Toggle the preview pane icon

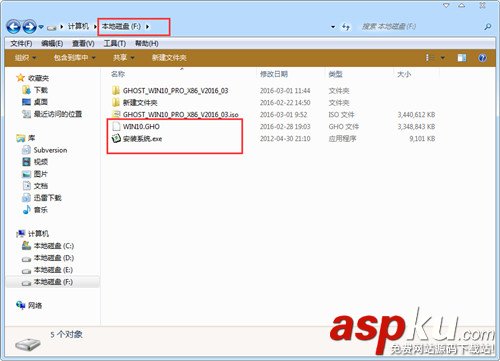[462, 58]
